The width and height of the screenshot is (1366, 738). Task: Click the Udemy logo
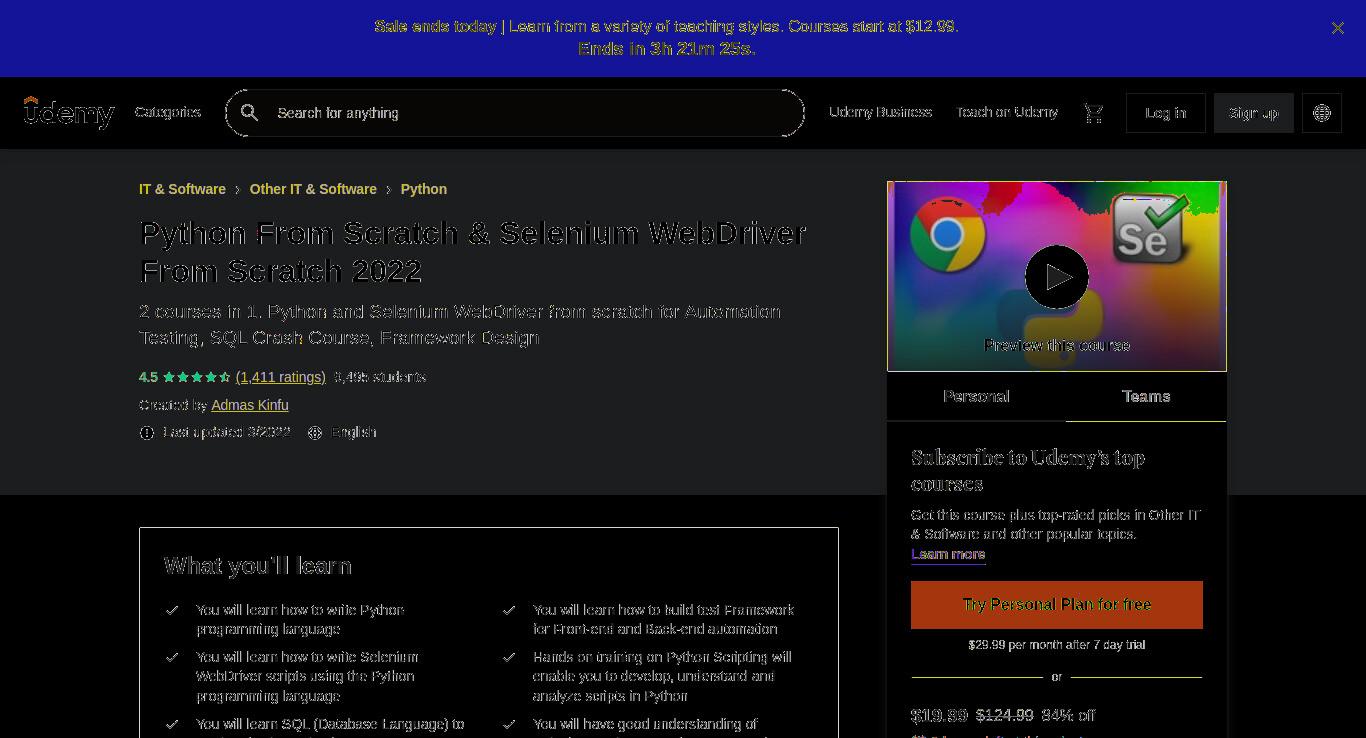tap(69, 112)
